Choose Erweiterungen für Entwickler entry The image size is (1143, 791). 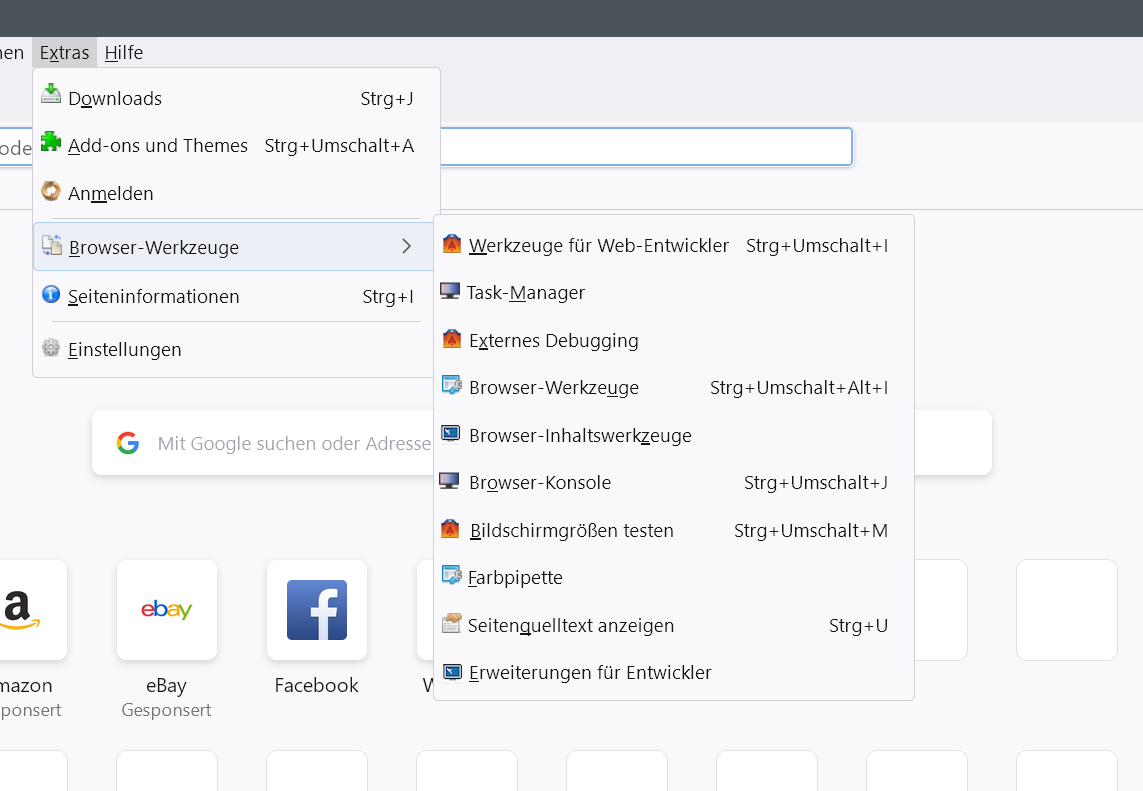[590, 673]
